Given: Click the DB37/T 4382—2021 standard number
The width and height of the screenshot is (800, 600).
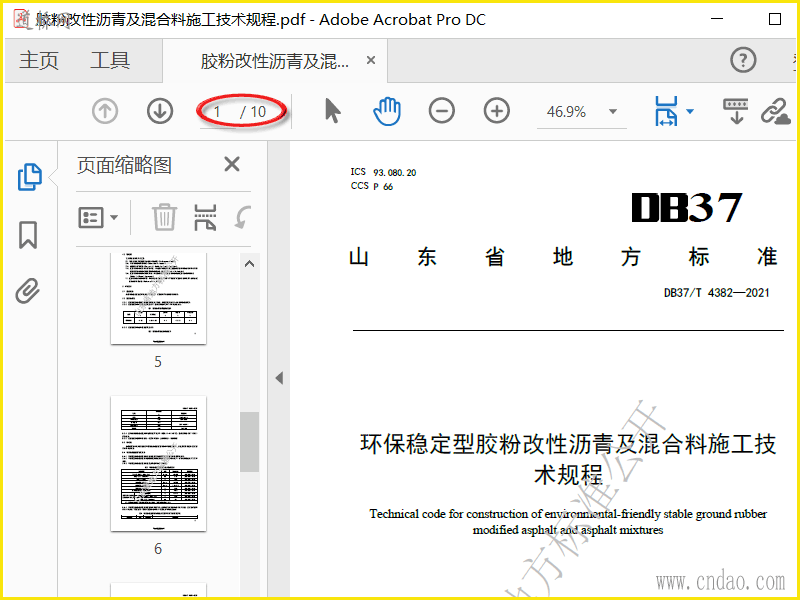Looking at the screenshot, I should pos(716,293).
